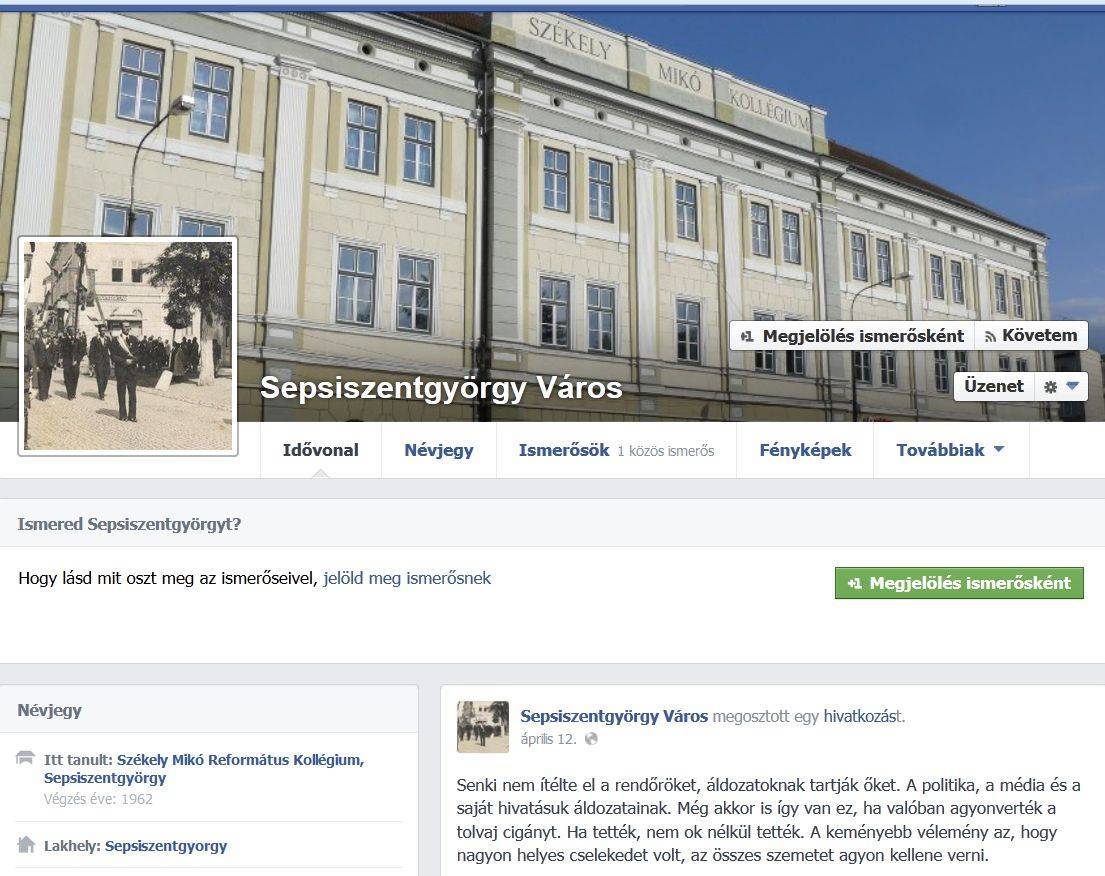Click the small post author avatar thumbnail
Image resolution: width=1105 pixels, height=876 pixels.
tap(483, 727)
